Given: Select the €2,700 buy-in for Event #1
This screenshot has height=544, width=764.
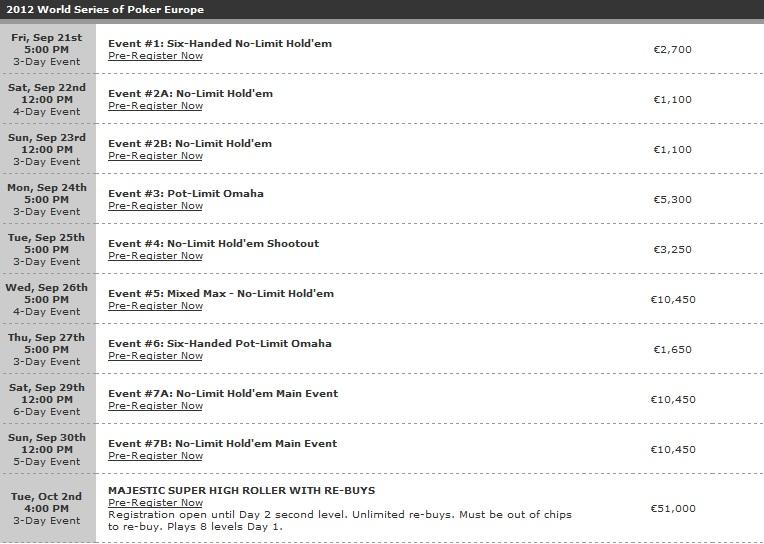Looking at the screenshot, I should pos(672,49).
